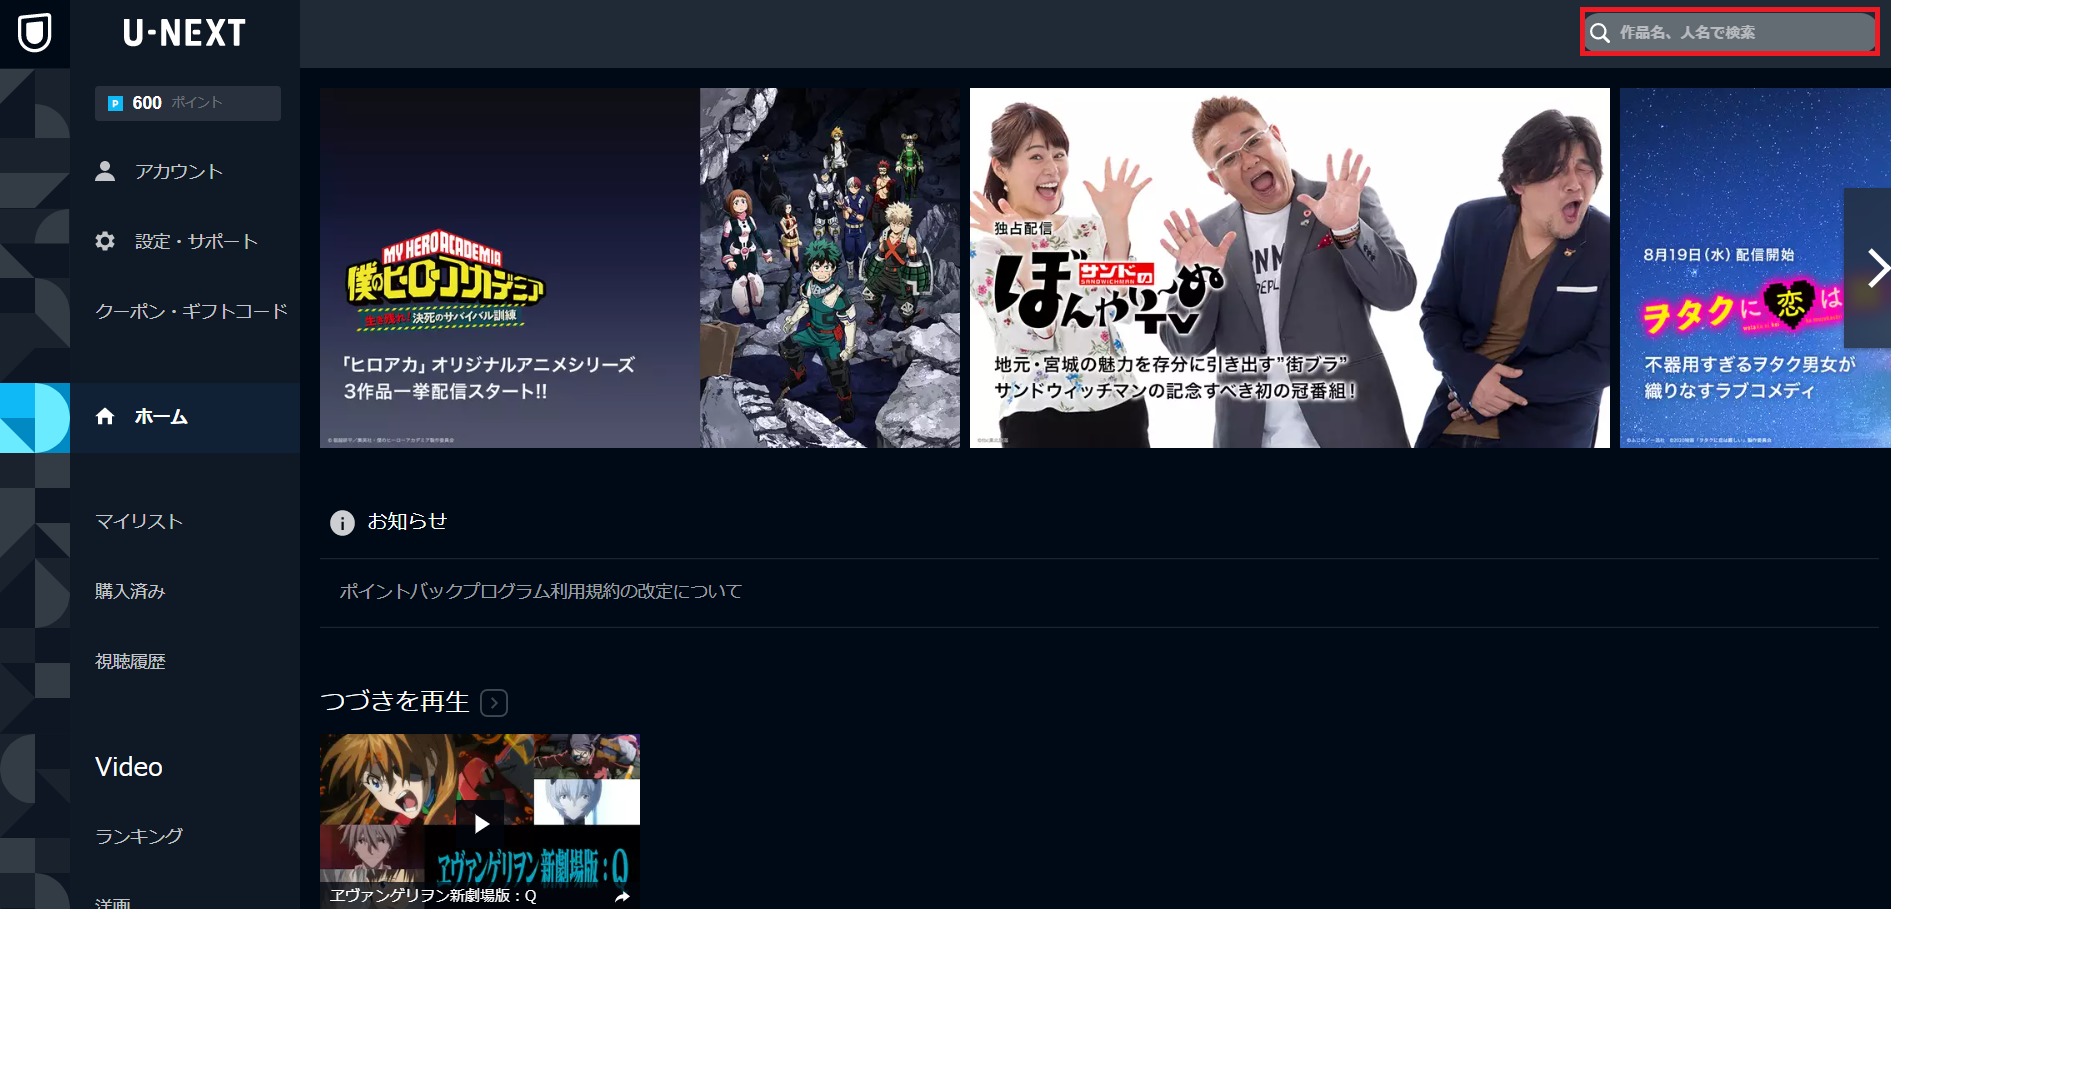
Task: Open ヱヴァンゲリヲン新劇場版：Q title
Action: [x=433, y=896]
